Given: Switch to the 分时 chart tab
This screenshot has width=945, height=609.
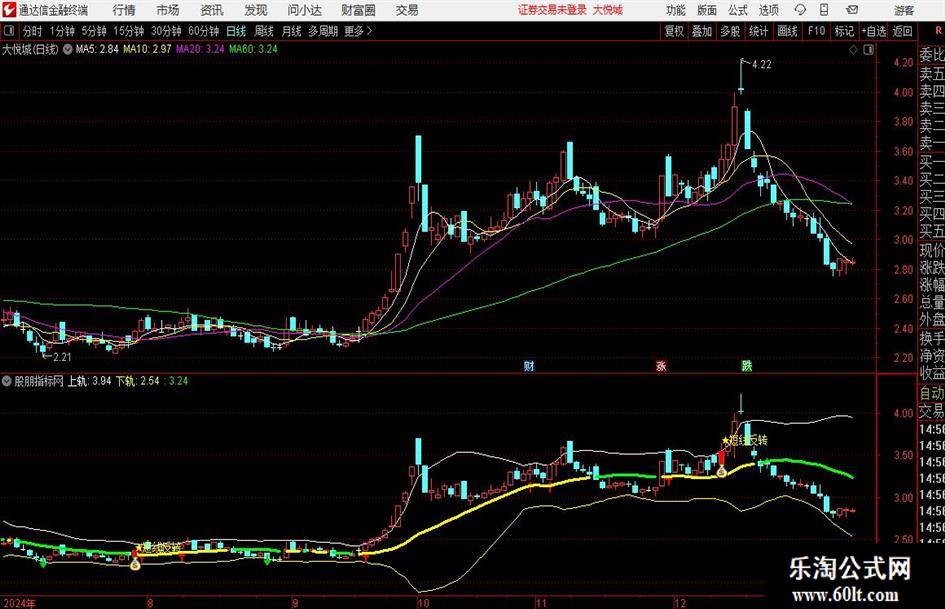Looking at the screenshot, I should pos(32,31).
